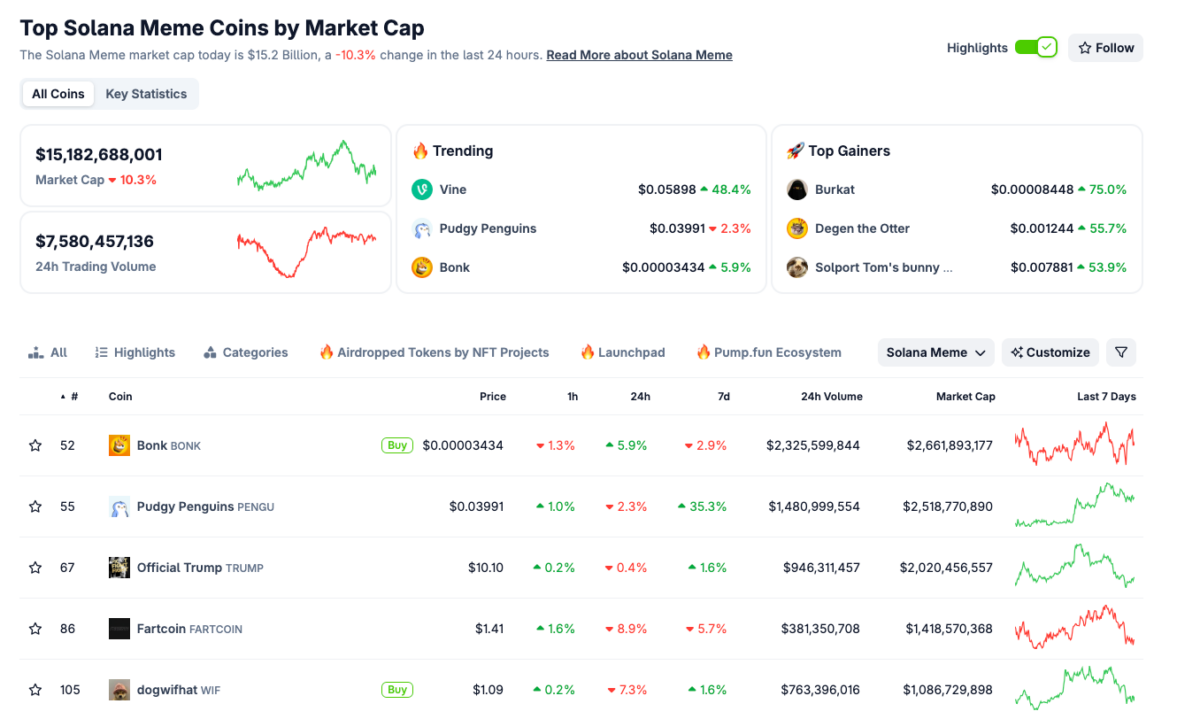The height and width of the screenshot is (719, 1200).
Task: Click the Official Trump coin icon
Action: click(119, 567)
